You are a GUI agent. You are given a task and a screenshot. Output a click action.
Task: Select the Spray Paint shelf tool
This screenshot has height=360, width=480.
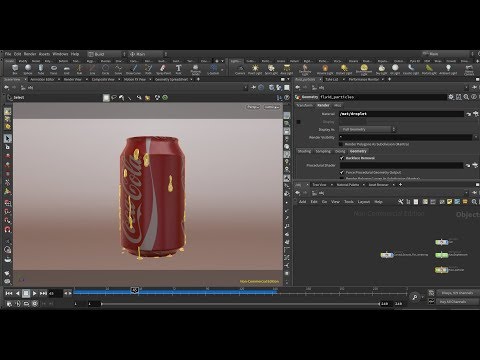[163, 69]
